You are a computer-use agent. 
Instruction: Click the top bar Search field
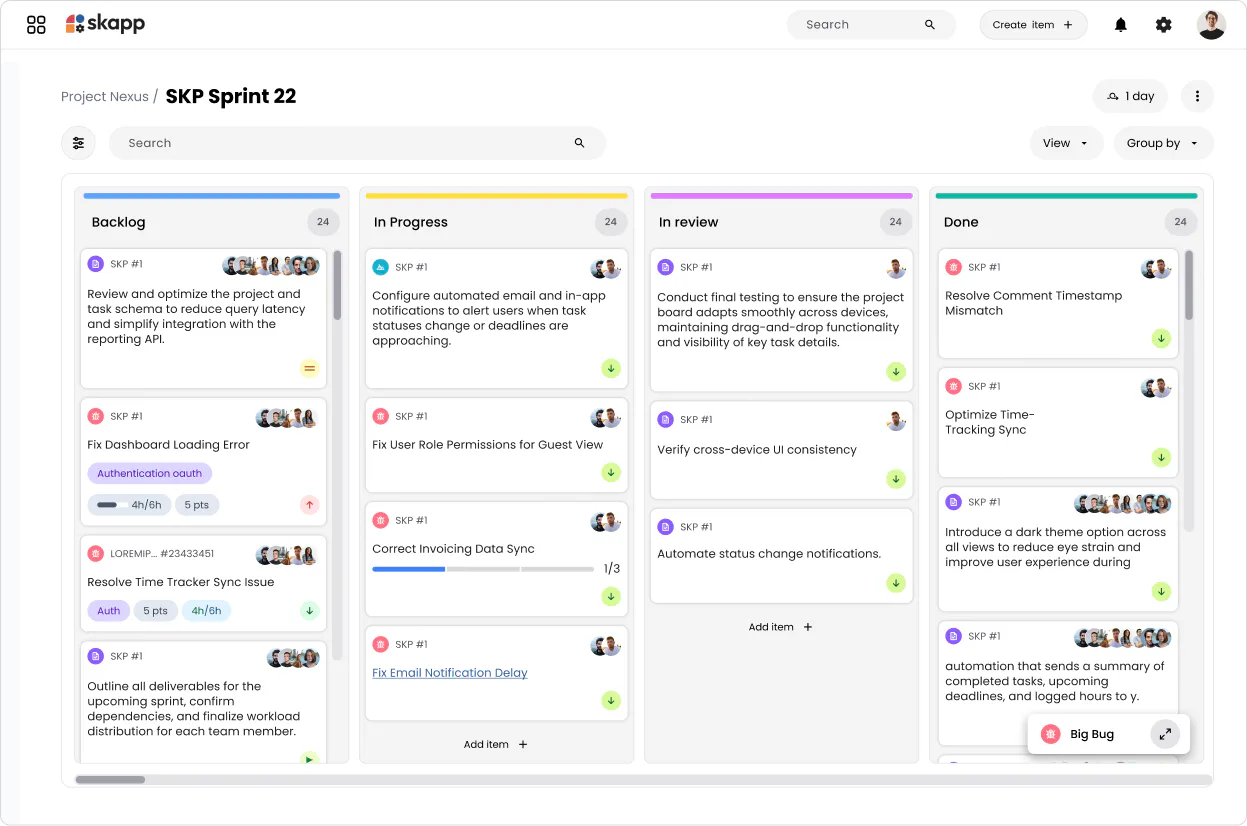click(x=871, y=25)
